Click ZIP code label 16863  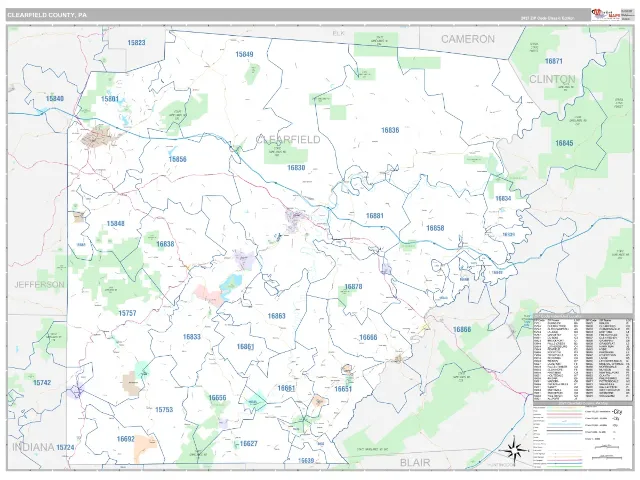click(x=277, y=316)
